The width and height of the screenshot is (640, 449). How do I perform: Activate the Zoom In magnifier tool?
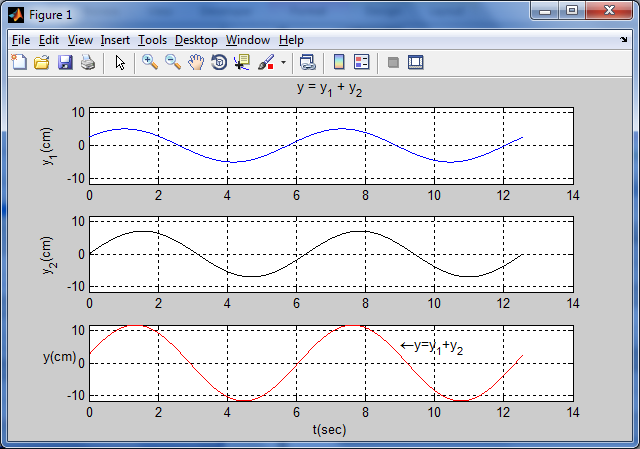click(150, 62)
